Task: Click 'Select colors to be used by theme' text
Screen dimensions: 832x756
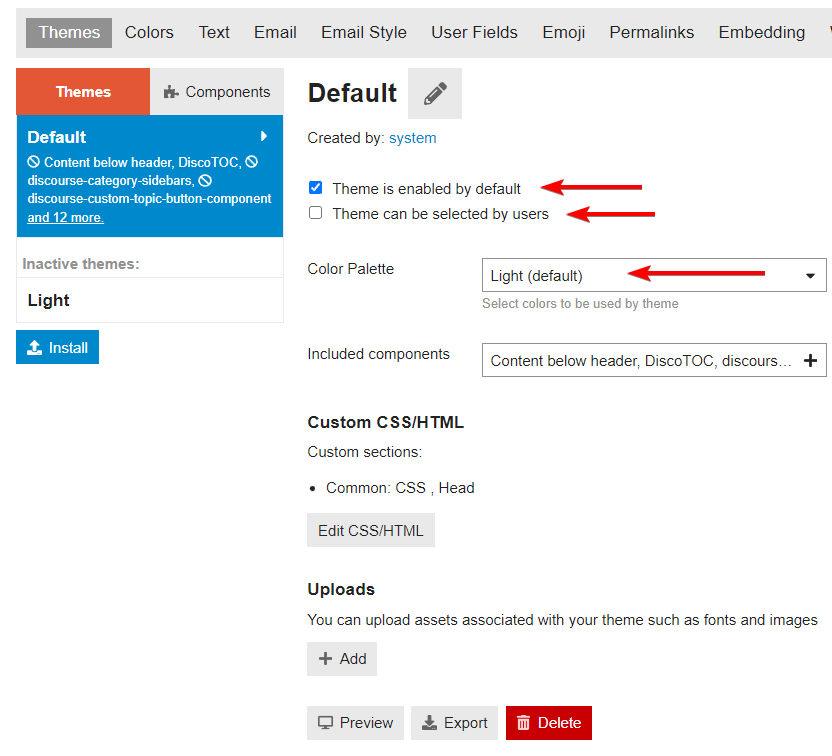Action: tap(580, 303)
